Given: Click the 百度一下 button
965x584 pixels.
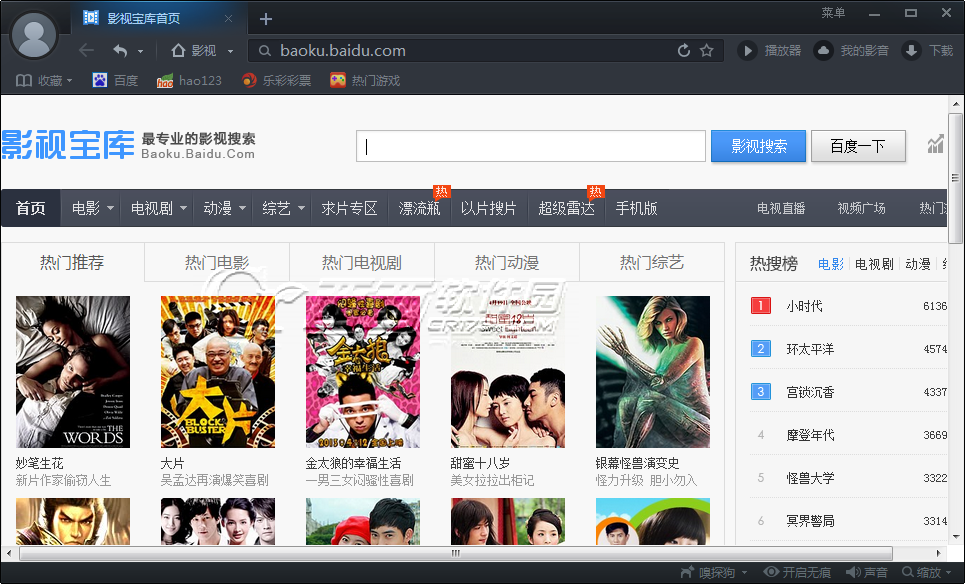Looking at the screenshot, I should click(858, 146).
